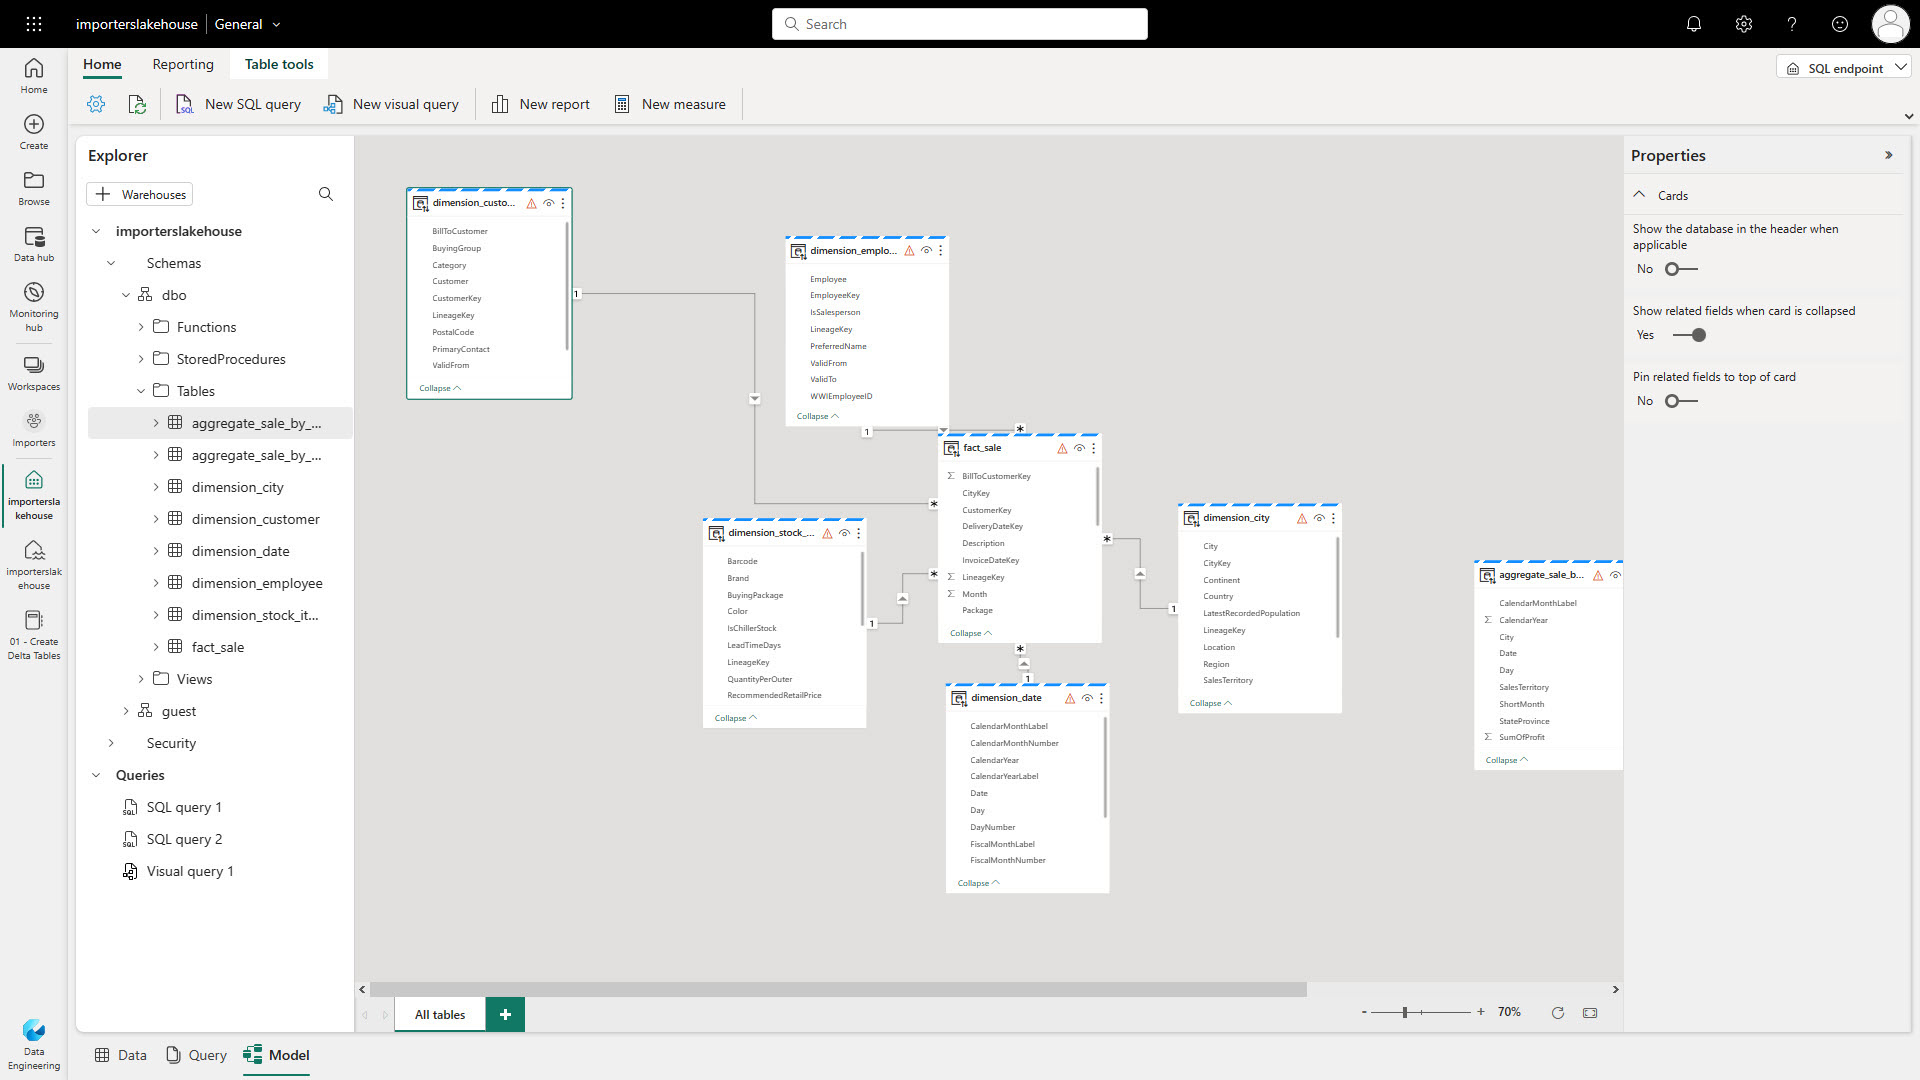Viewport: 1920px width, 1080px height.
Task: Open the help question mark
Action: click(1792, 24)
